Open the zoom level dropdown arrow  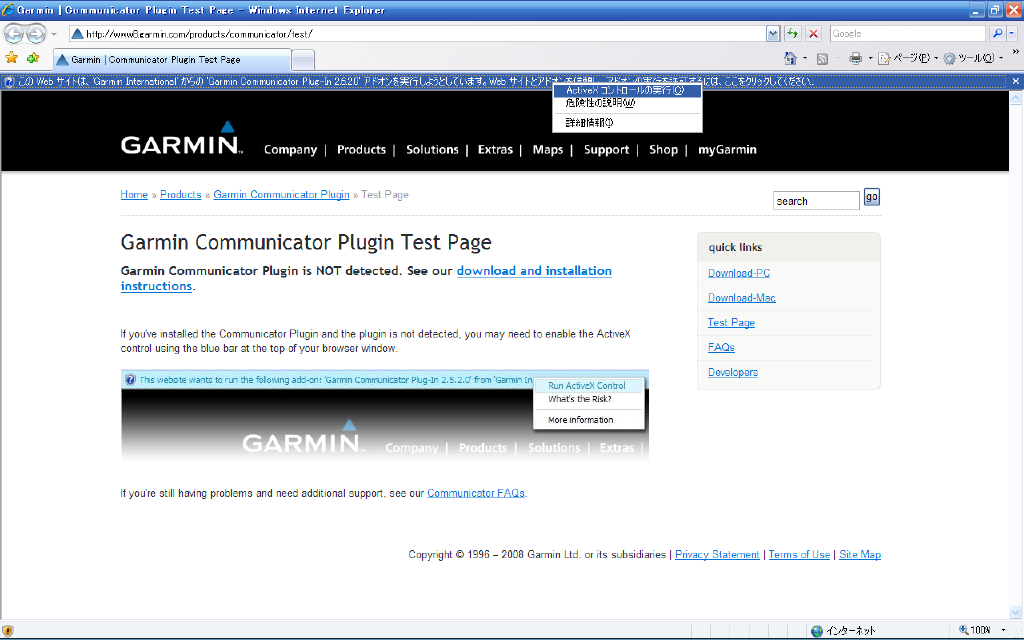point(1003,630)
